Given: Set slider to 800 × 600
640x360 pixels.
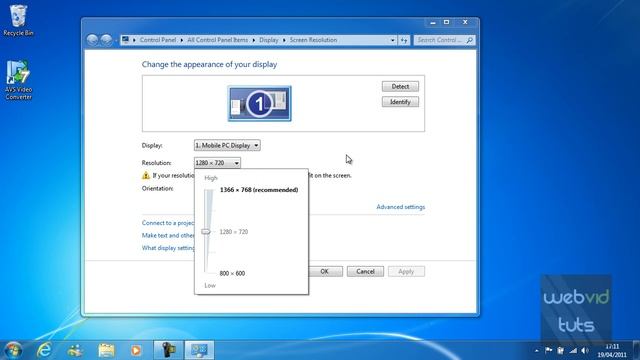Looking at the screenshot, I should click(x=232, y=273).
